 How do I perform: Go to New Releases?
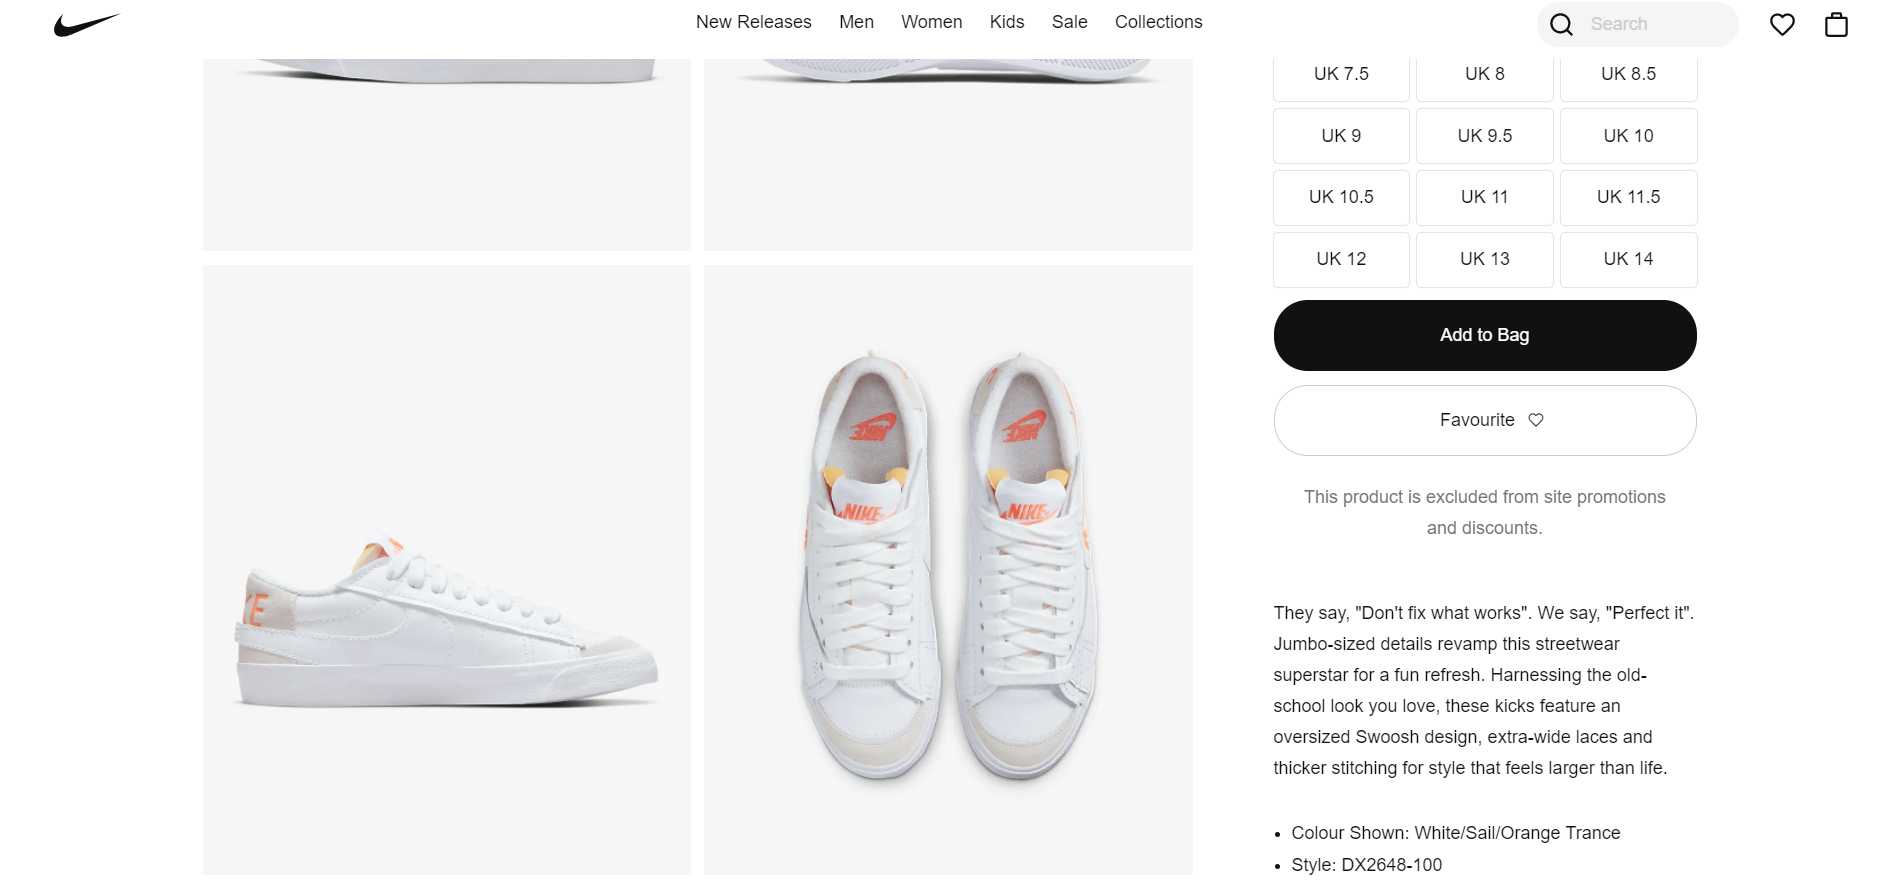[x=753, y=21]
